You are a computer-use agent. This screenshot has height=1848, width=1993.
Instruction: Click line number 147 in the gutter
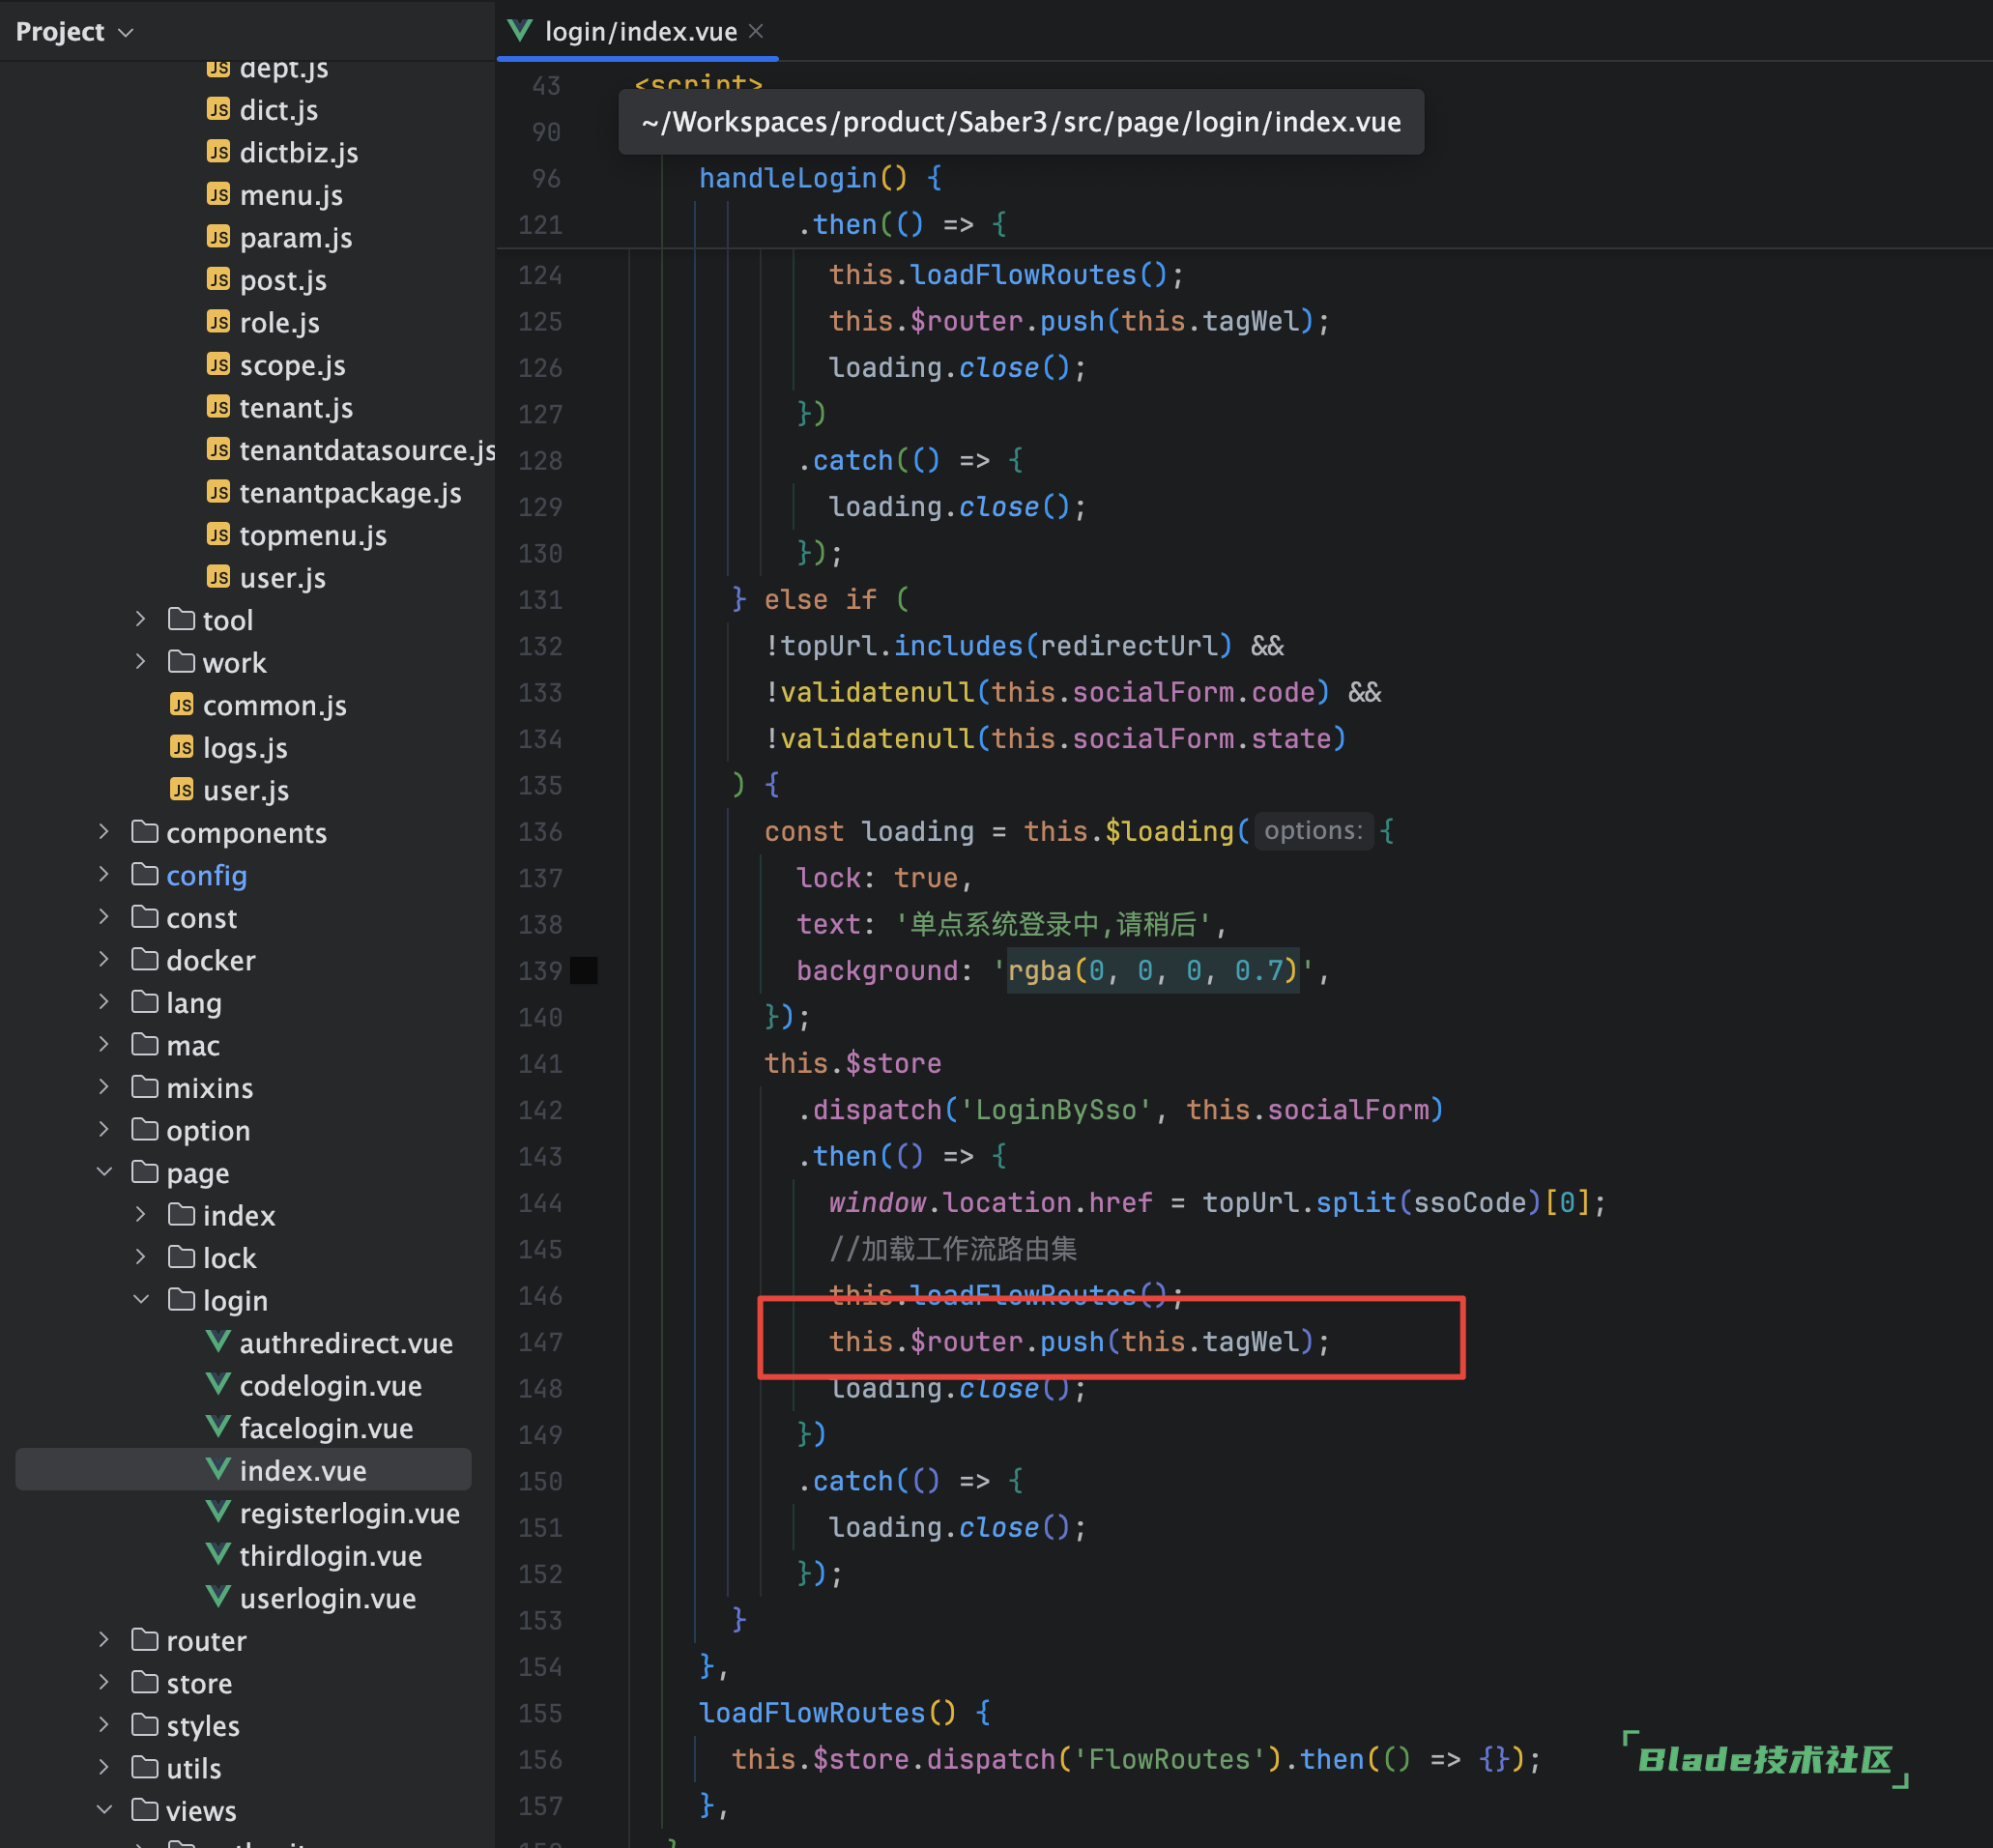click(540, 1342)
